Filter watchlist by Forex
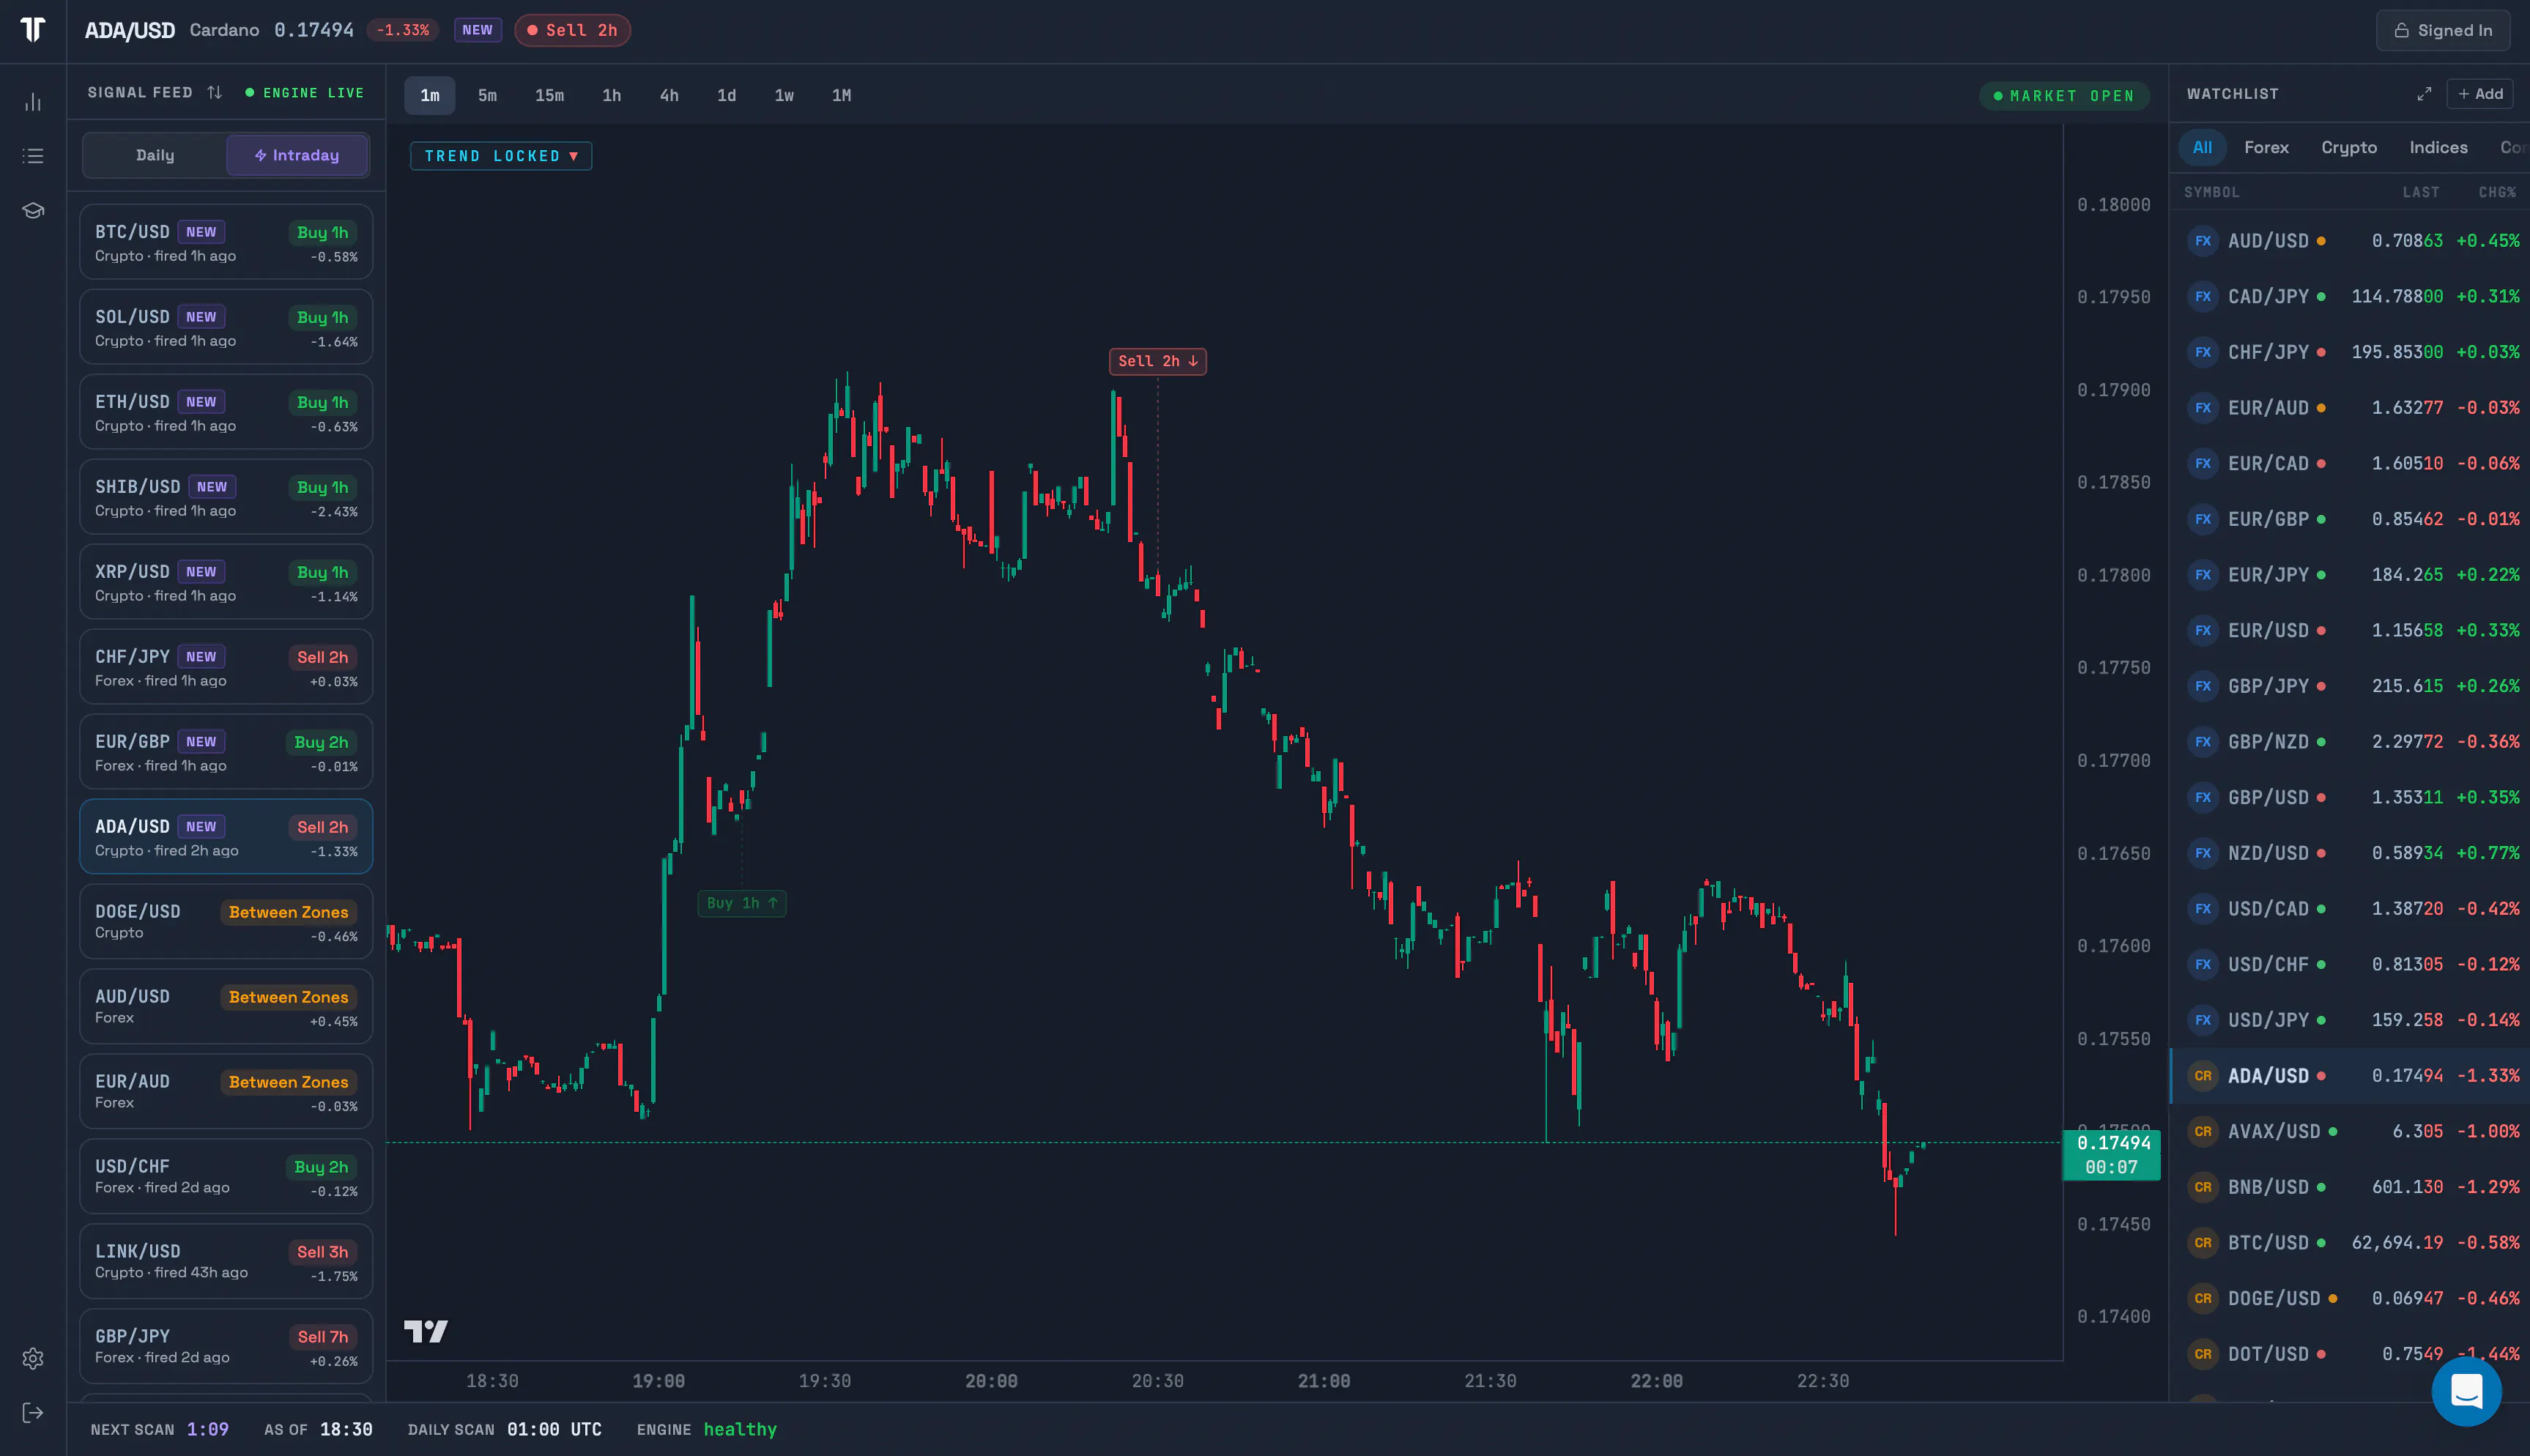Viewport: 2530px width, 1456px height. pyautogui.click(x=2266, y=148)
